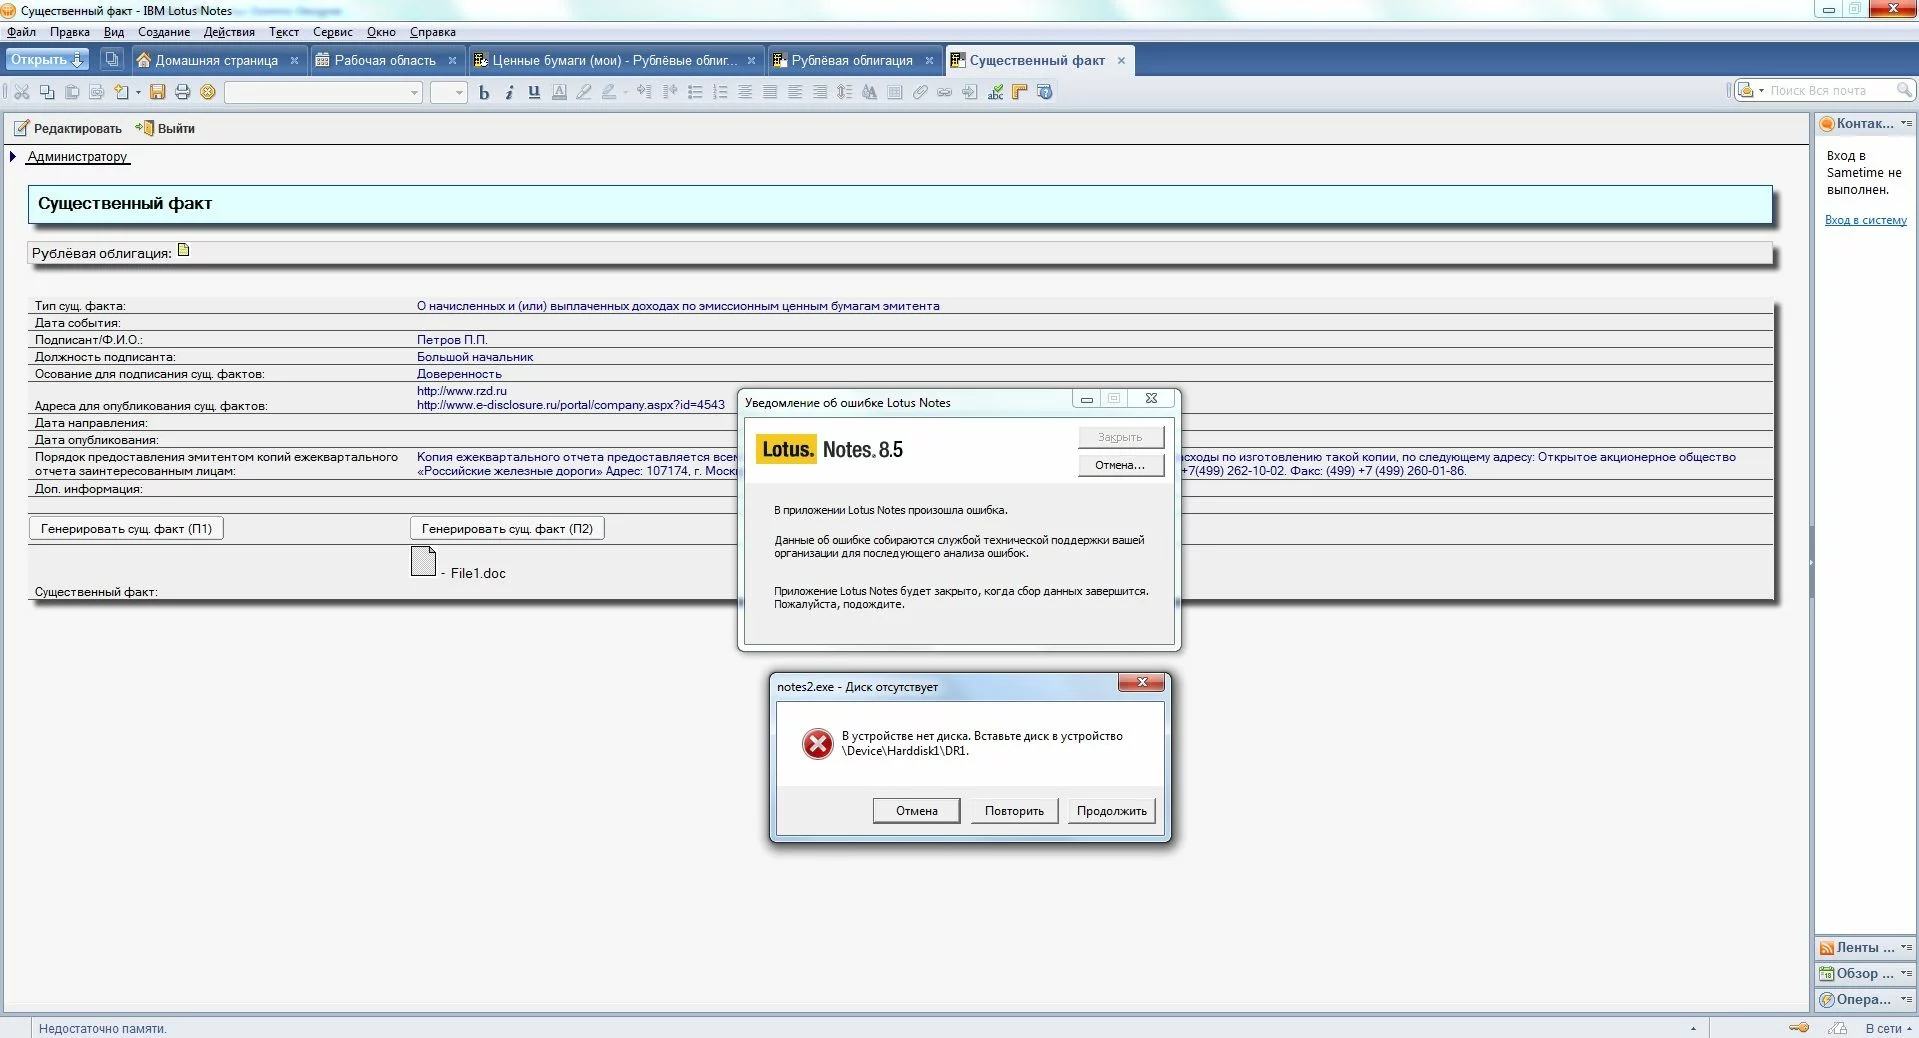Open the File1.doc attachment icon

tap(423, 562)
